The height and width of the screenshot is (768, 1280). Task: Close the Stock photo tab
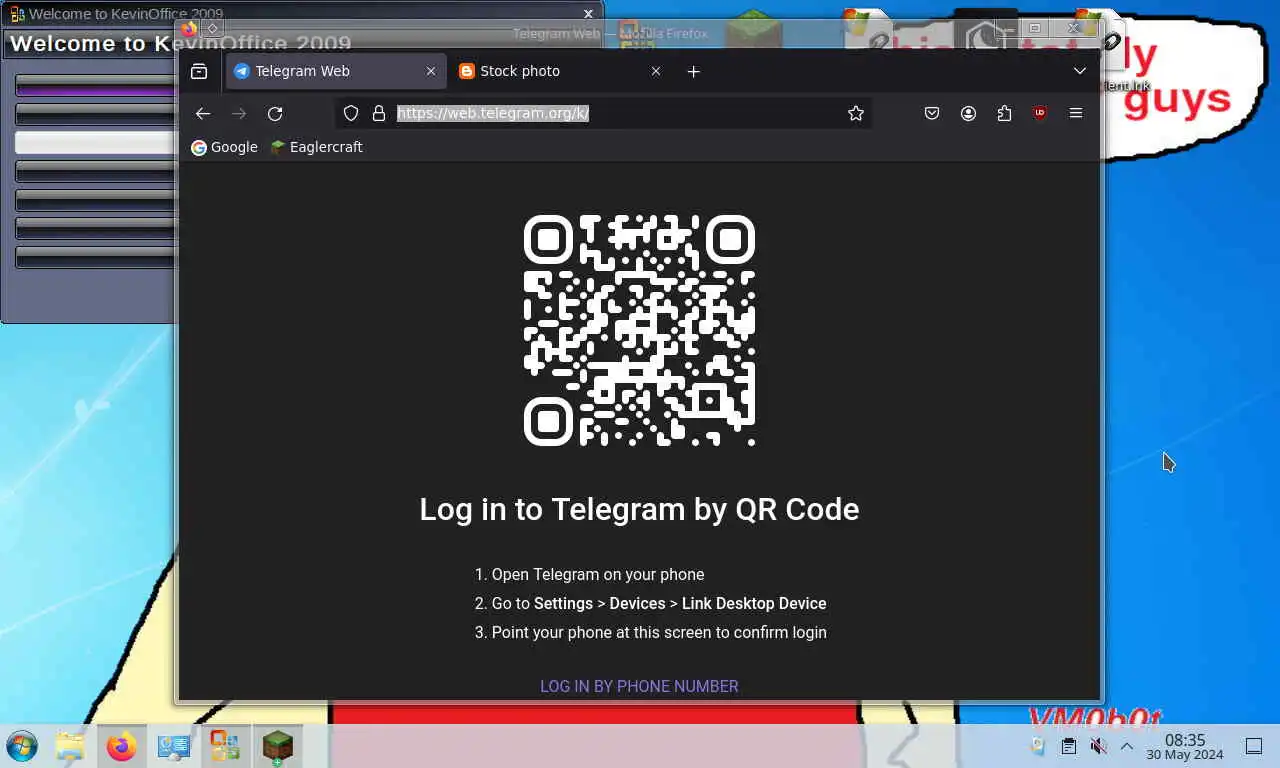[656, 71]
